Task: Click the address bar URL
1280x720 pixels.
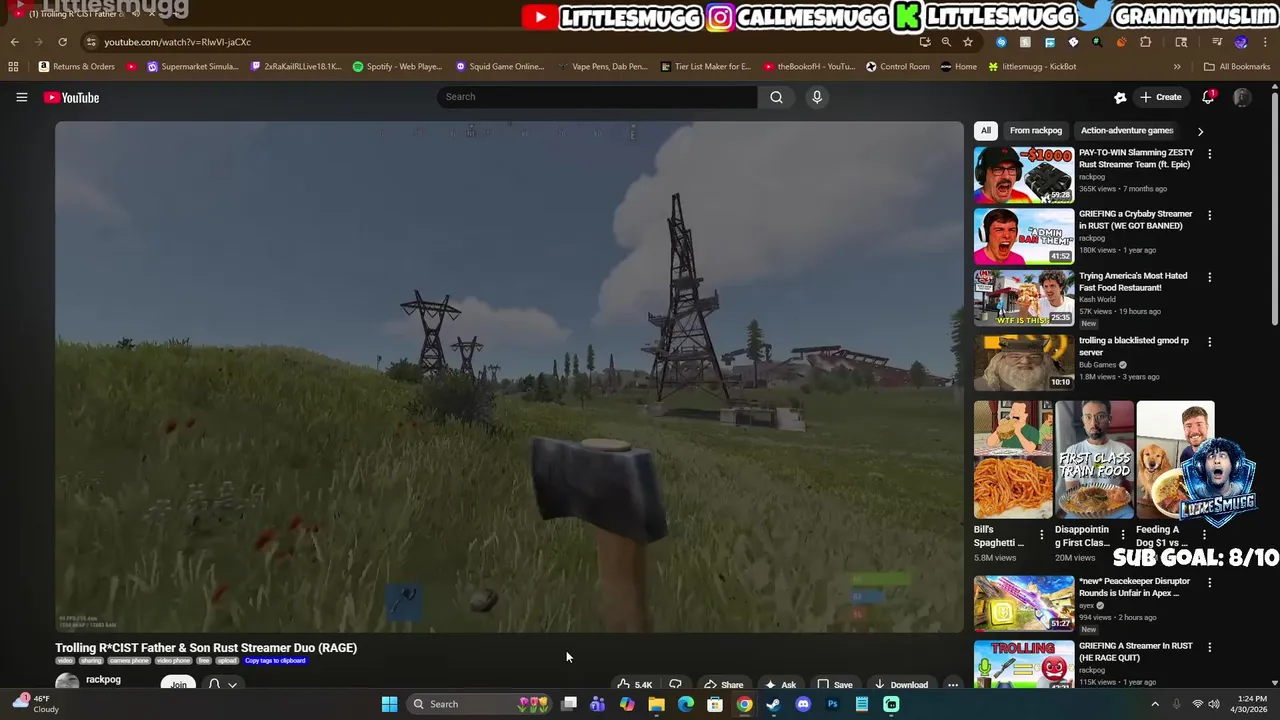Action: (177, 42)
